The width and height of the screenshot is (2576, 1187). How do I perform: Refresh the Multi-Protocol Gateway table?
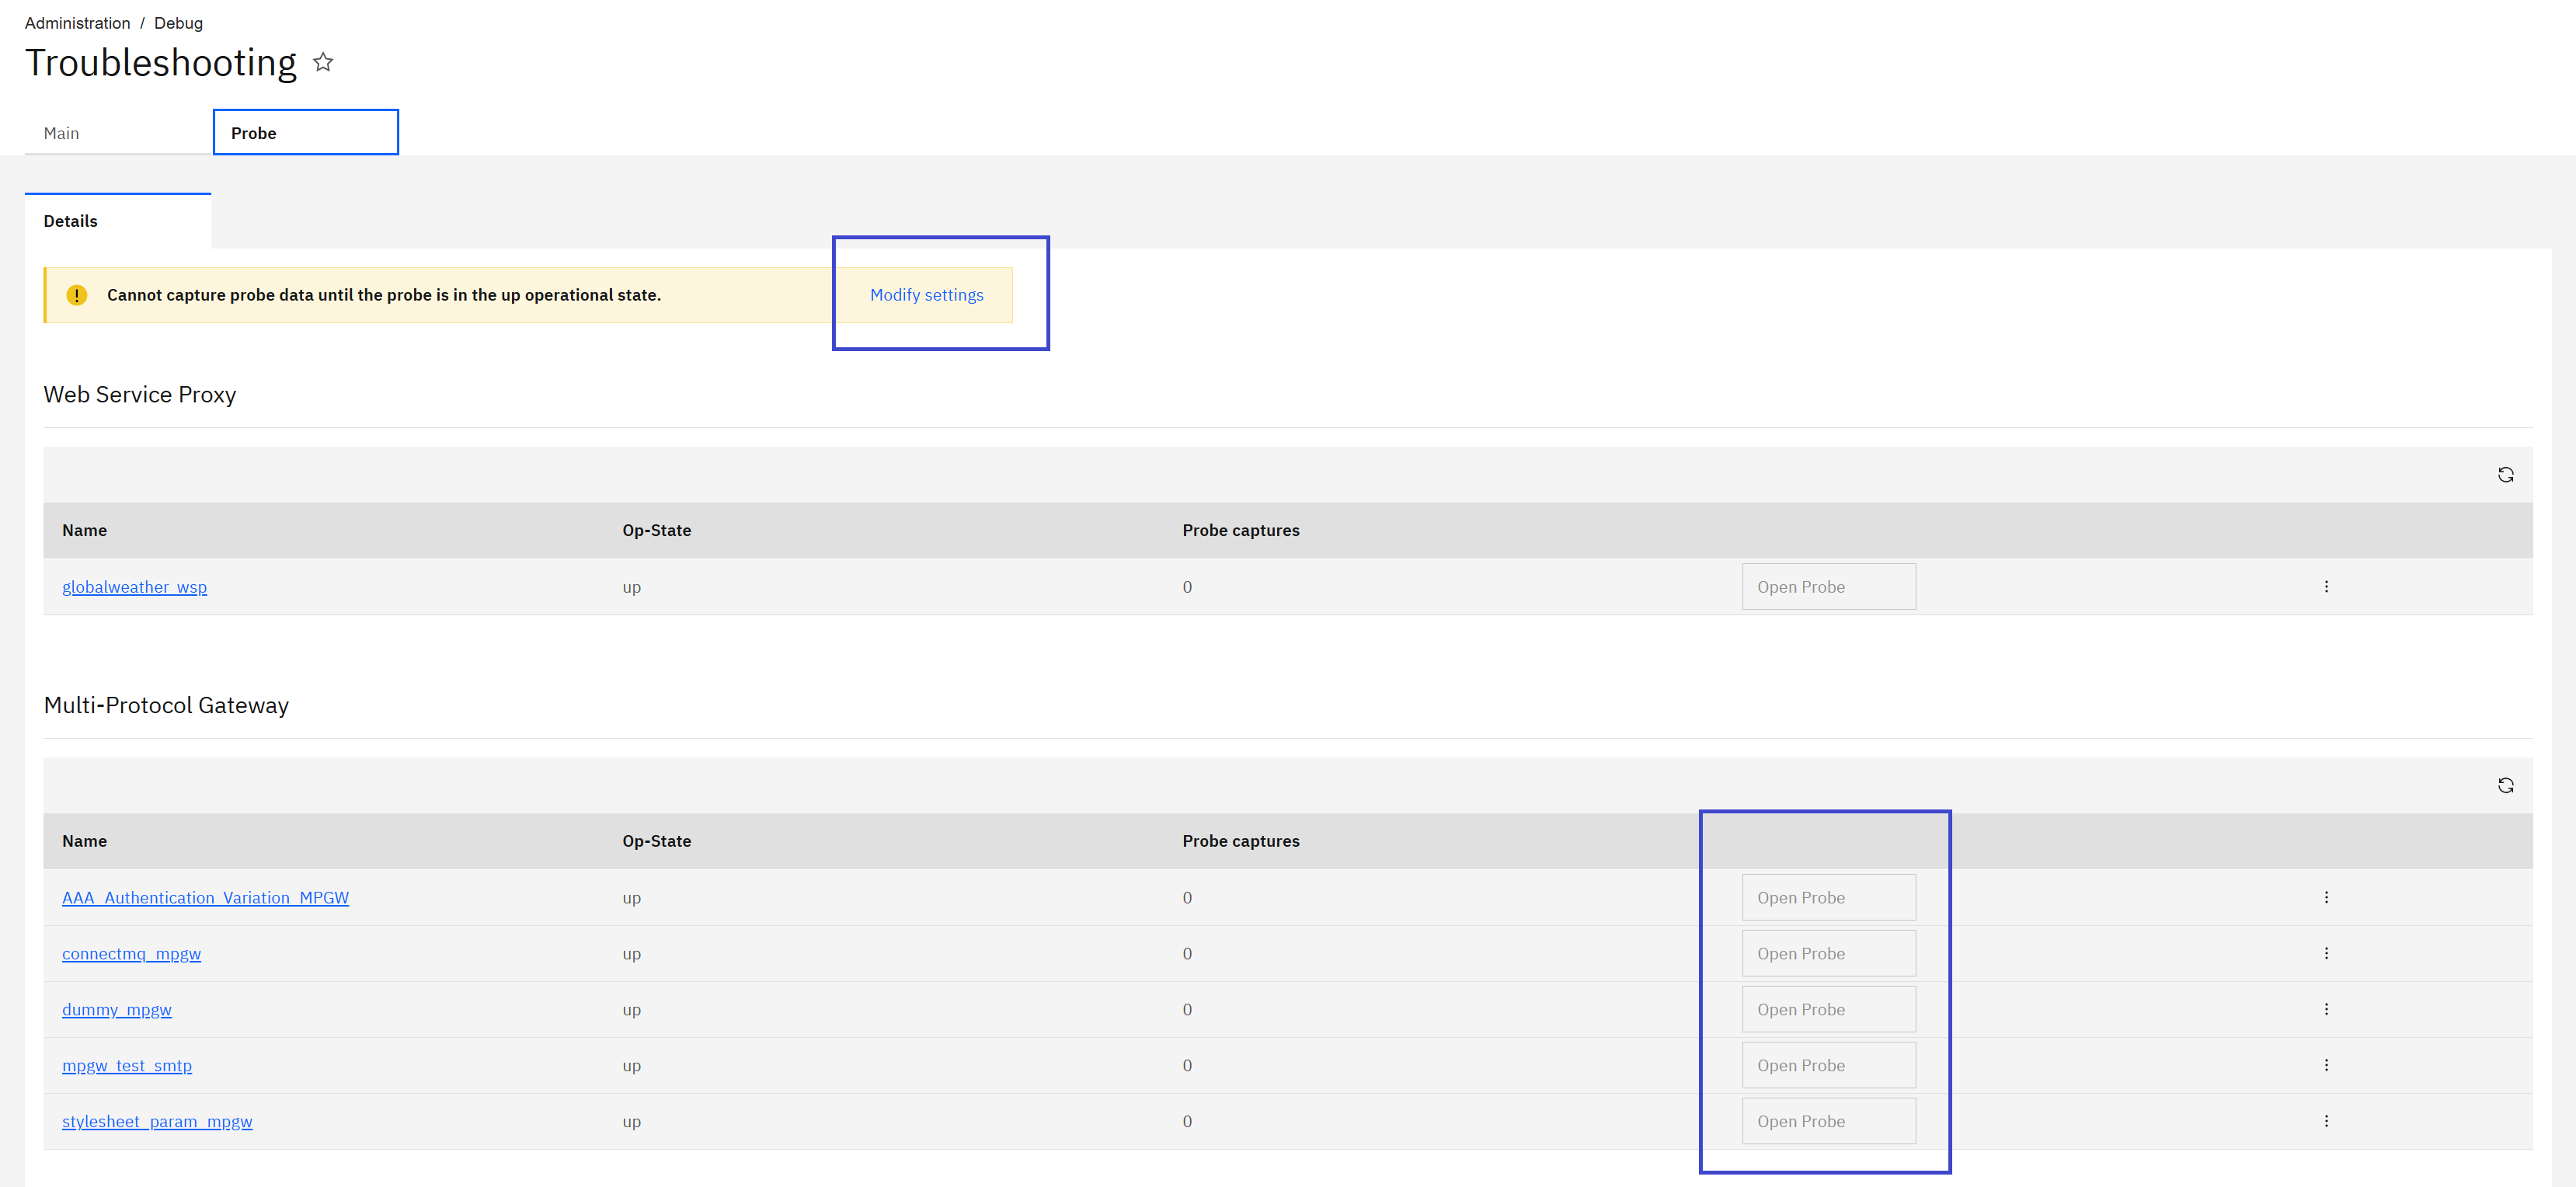[2505, 785]
